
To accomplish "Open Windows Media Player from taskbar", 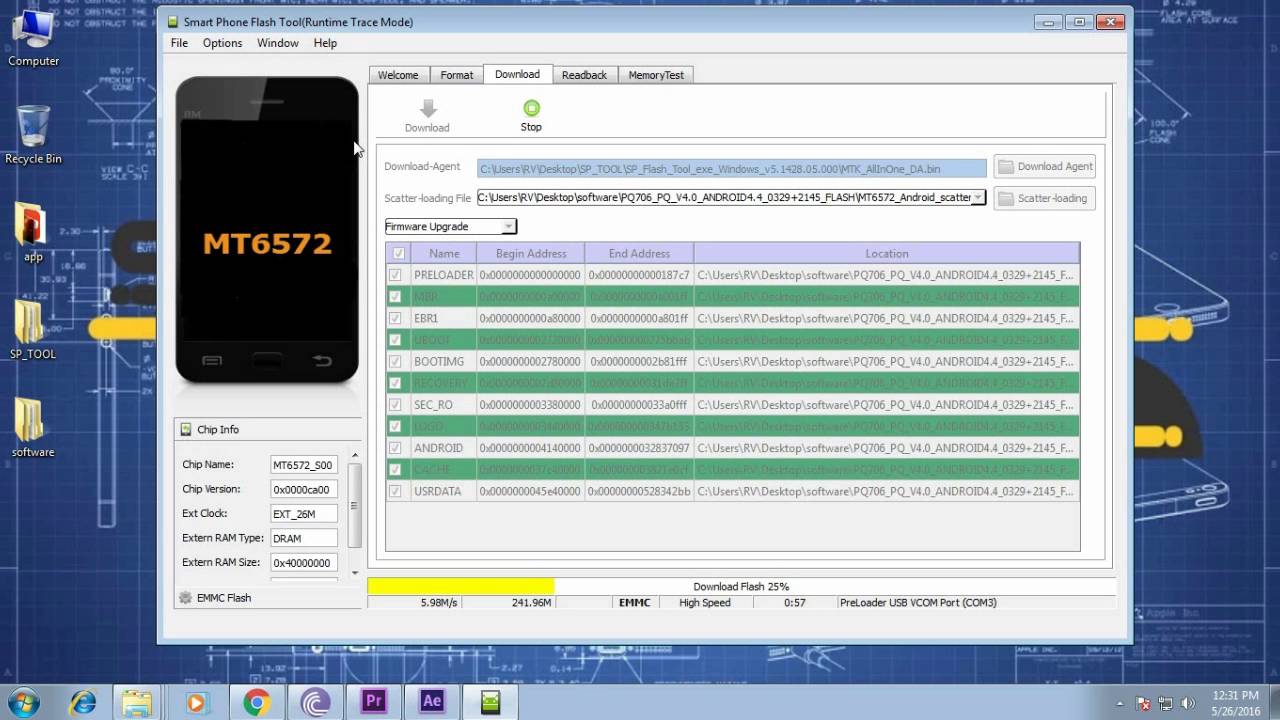I will coord(196,701).
